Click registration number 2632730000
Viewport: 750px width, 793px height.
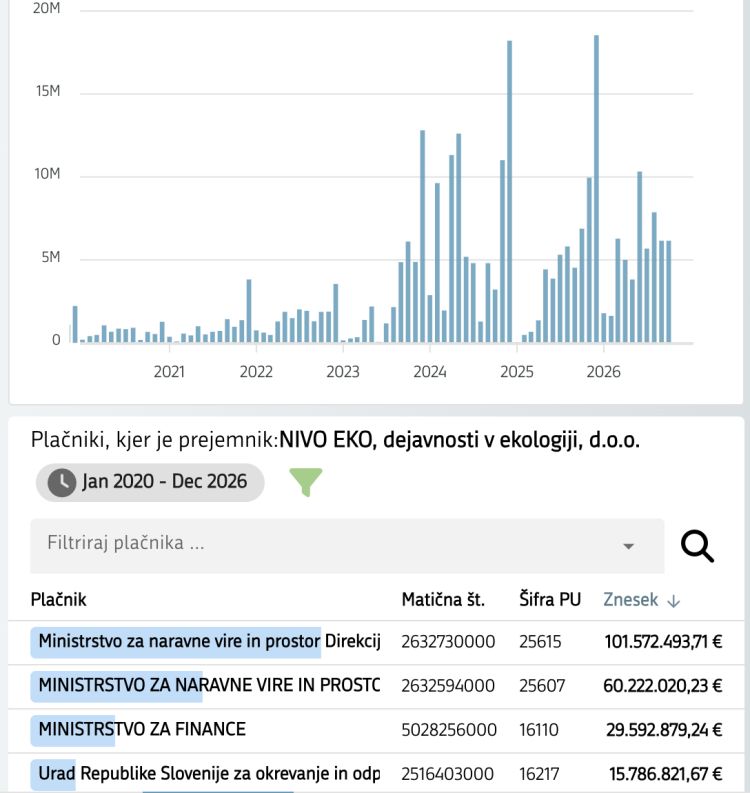click(x=448, y=642)
